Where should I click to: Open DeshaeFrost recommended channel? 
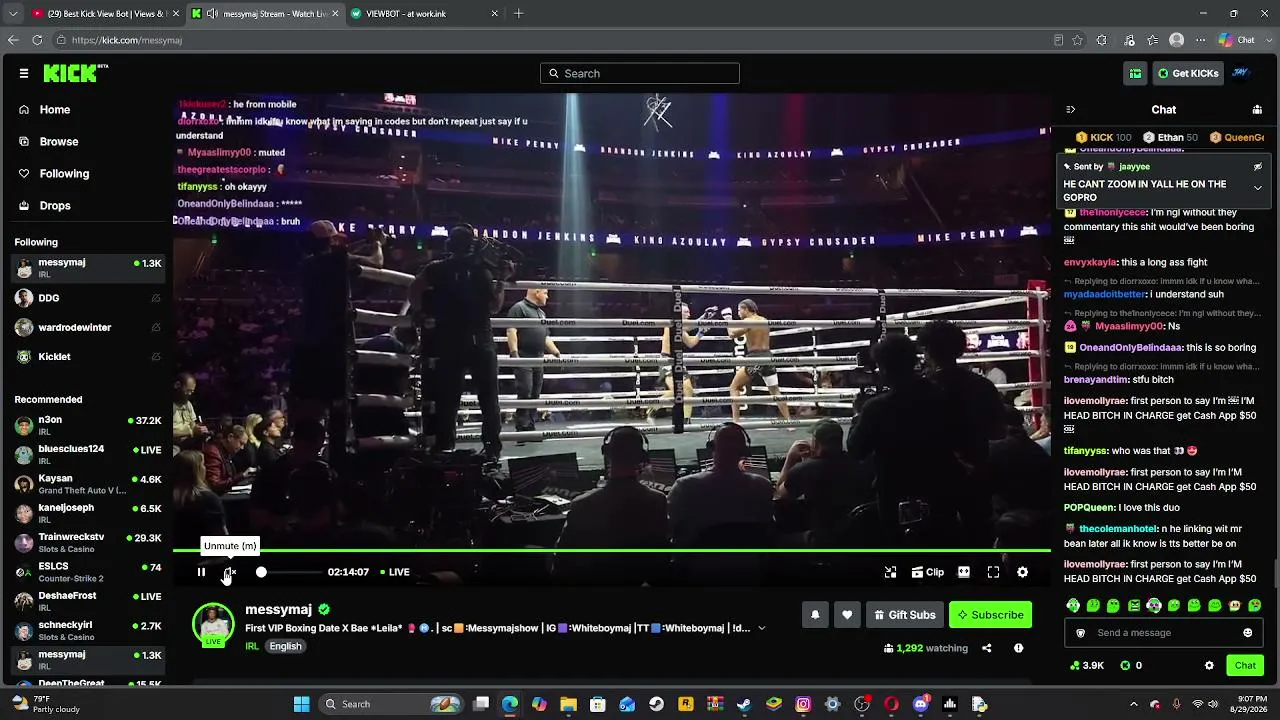point(88,600)
